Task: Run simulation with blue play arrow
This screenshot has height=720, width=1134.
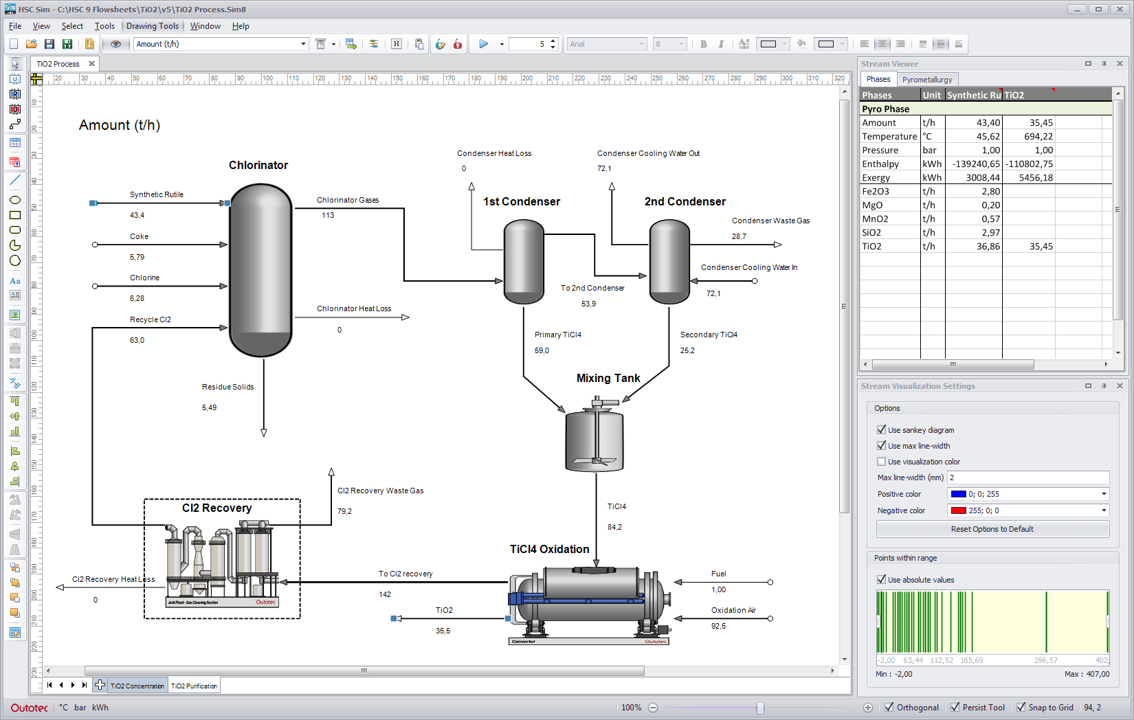Action: 483,44
